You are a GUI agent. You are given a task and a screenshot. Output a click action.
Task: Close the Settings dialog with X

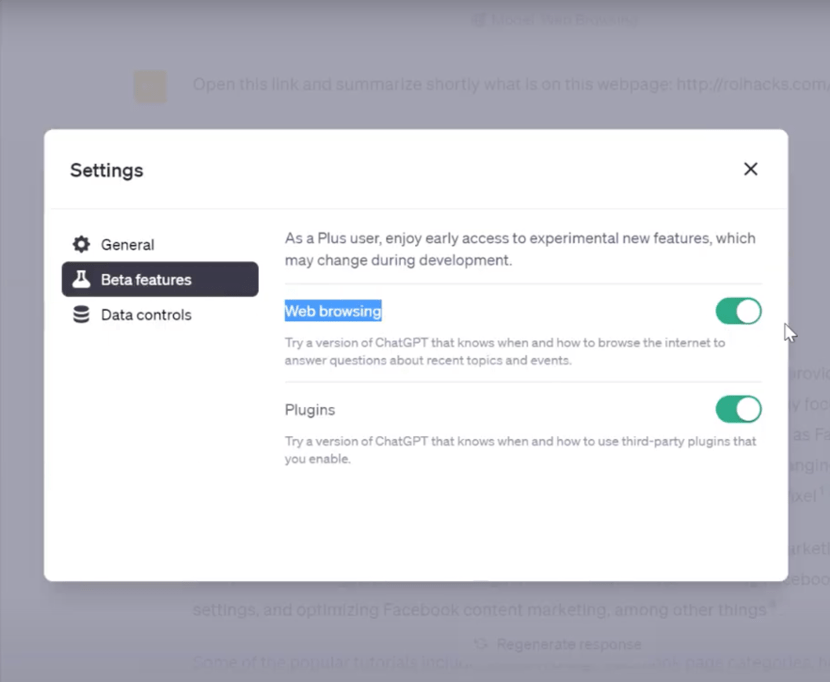click(x=750, y=169)
